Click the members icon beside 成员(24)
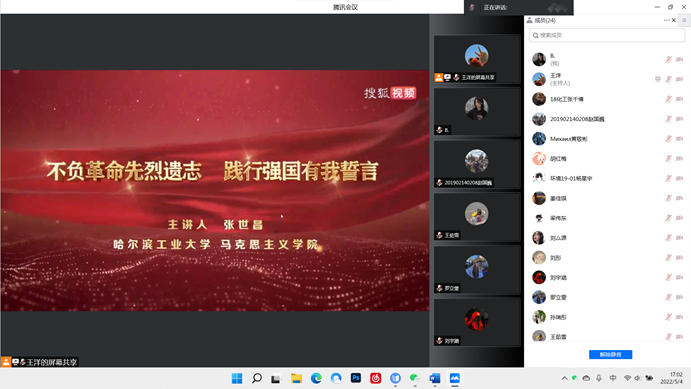Screen dimensions: 691x389 click(x=529, y=20)
